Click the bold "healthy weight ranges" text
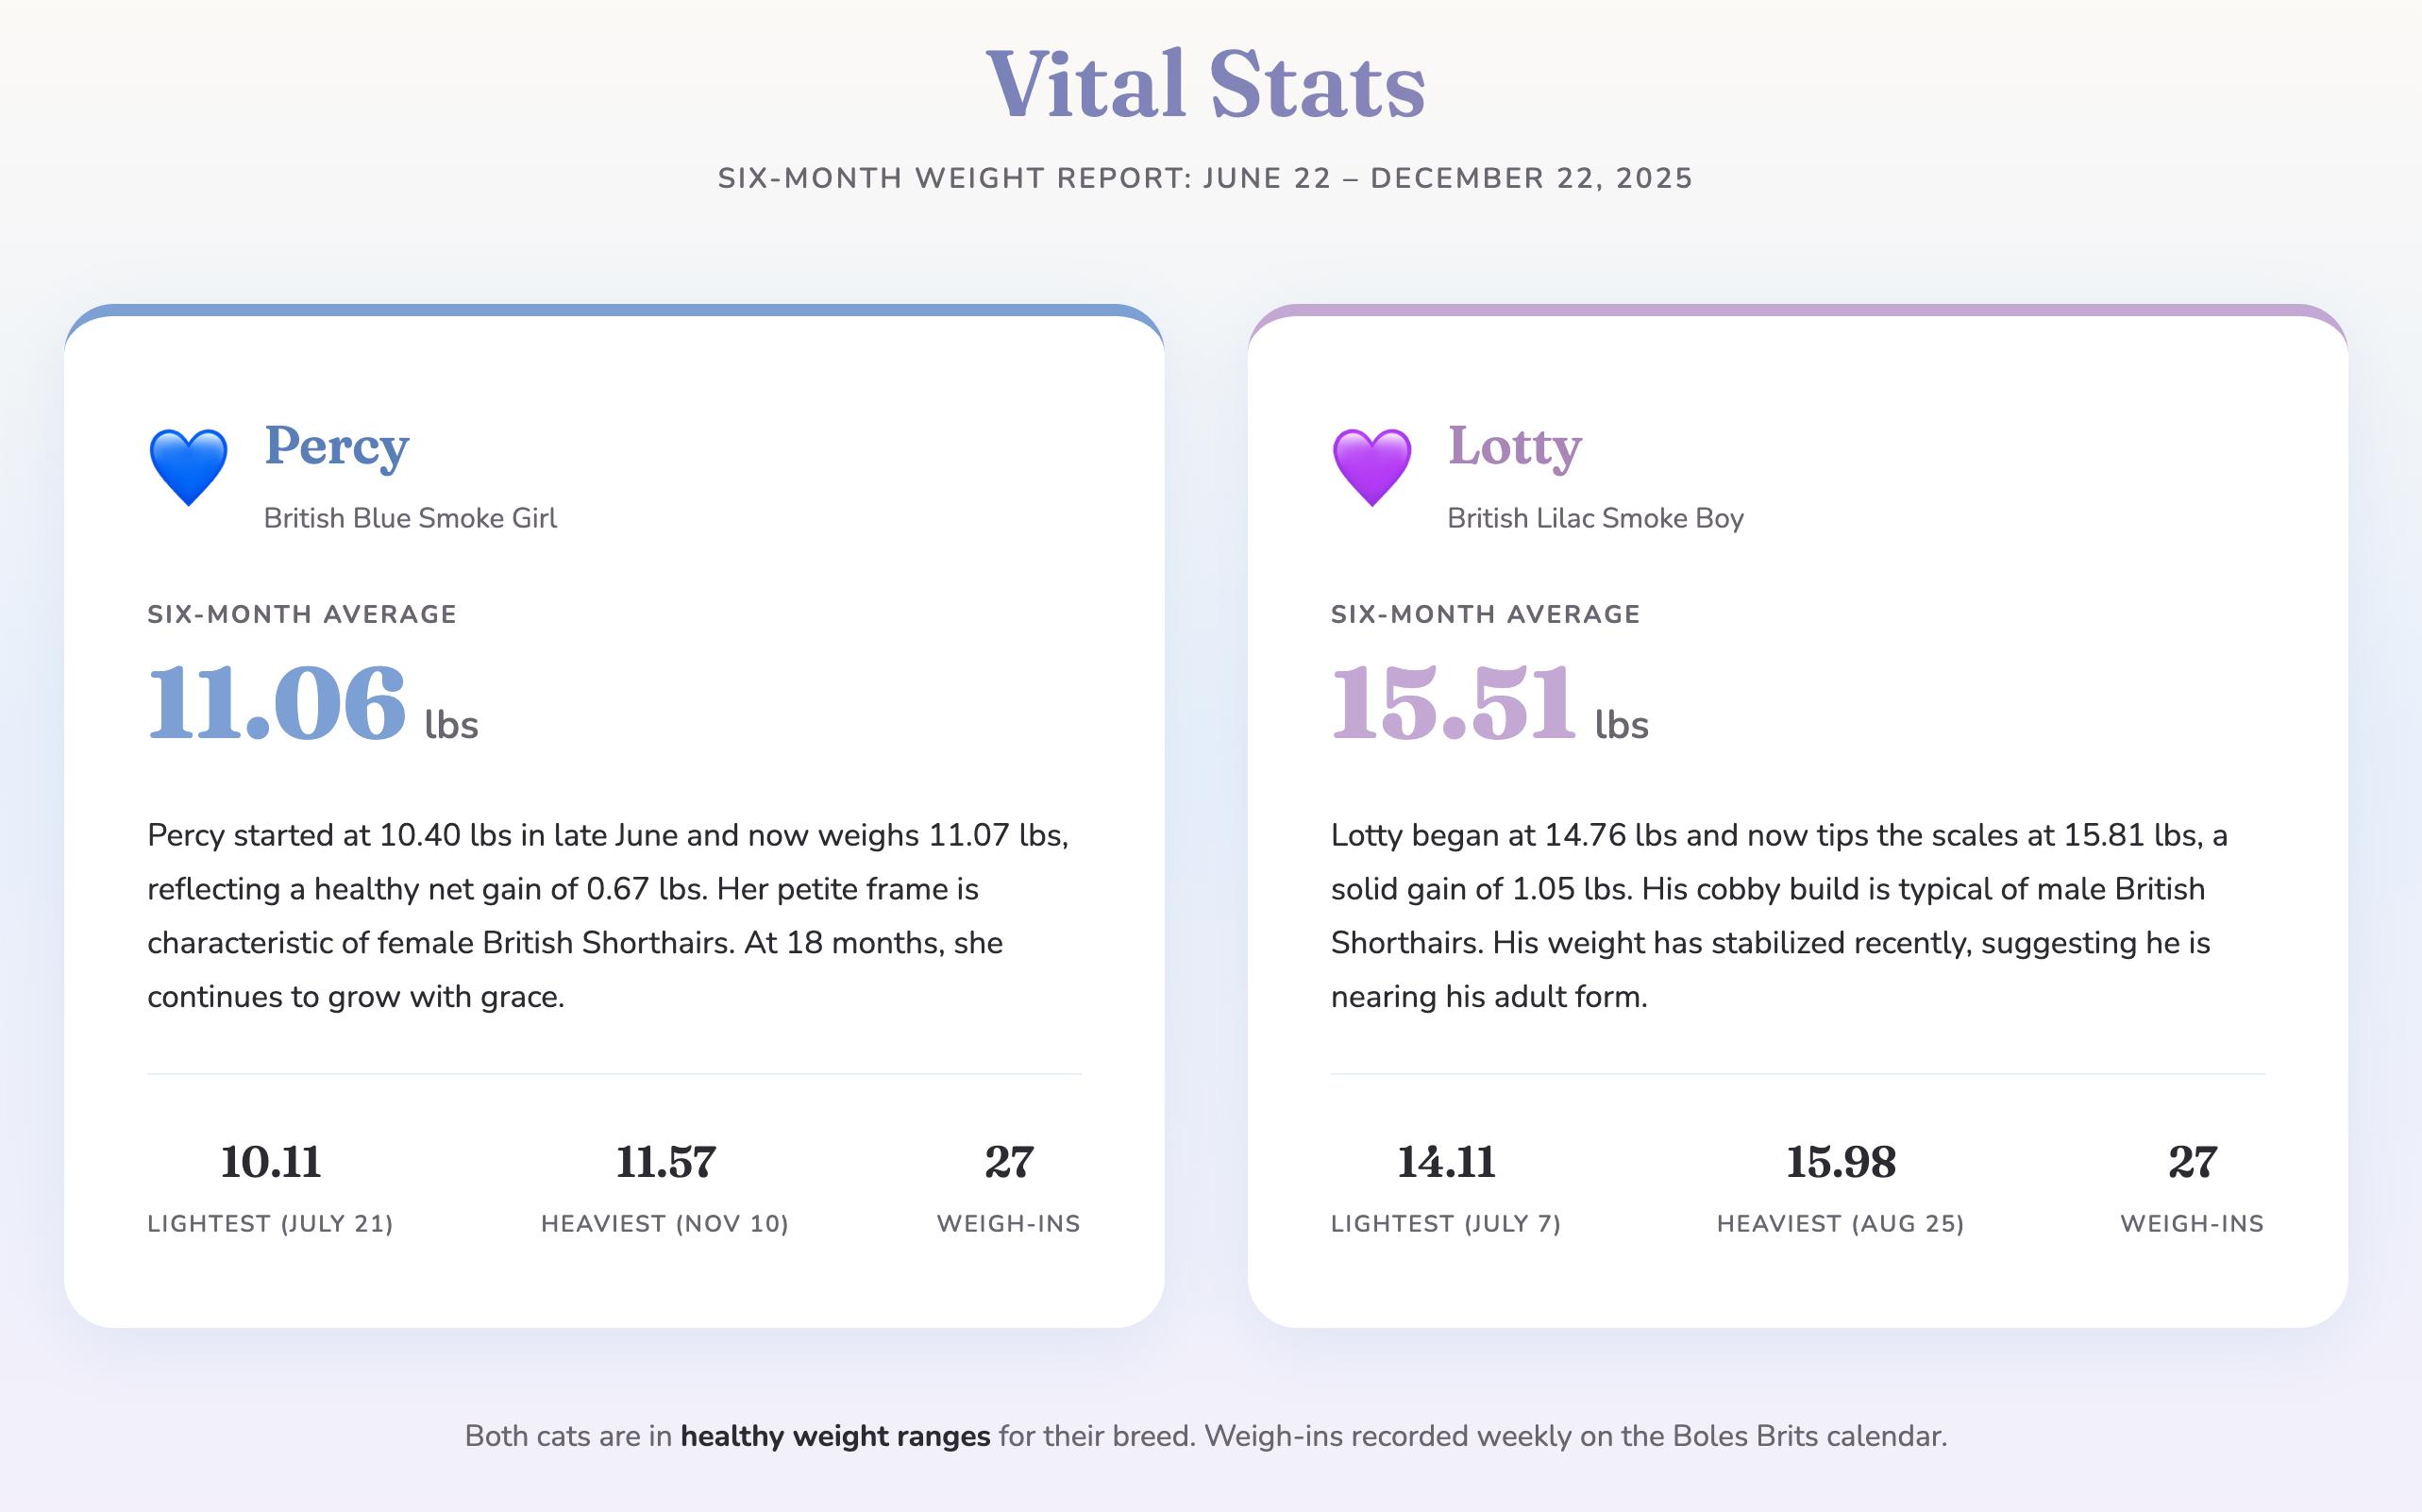2422x1512 pixels. click(x=835, y=1436)
